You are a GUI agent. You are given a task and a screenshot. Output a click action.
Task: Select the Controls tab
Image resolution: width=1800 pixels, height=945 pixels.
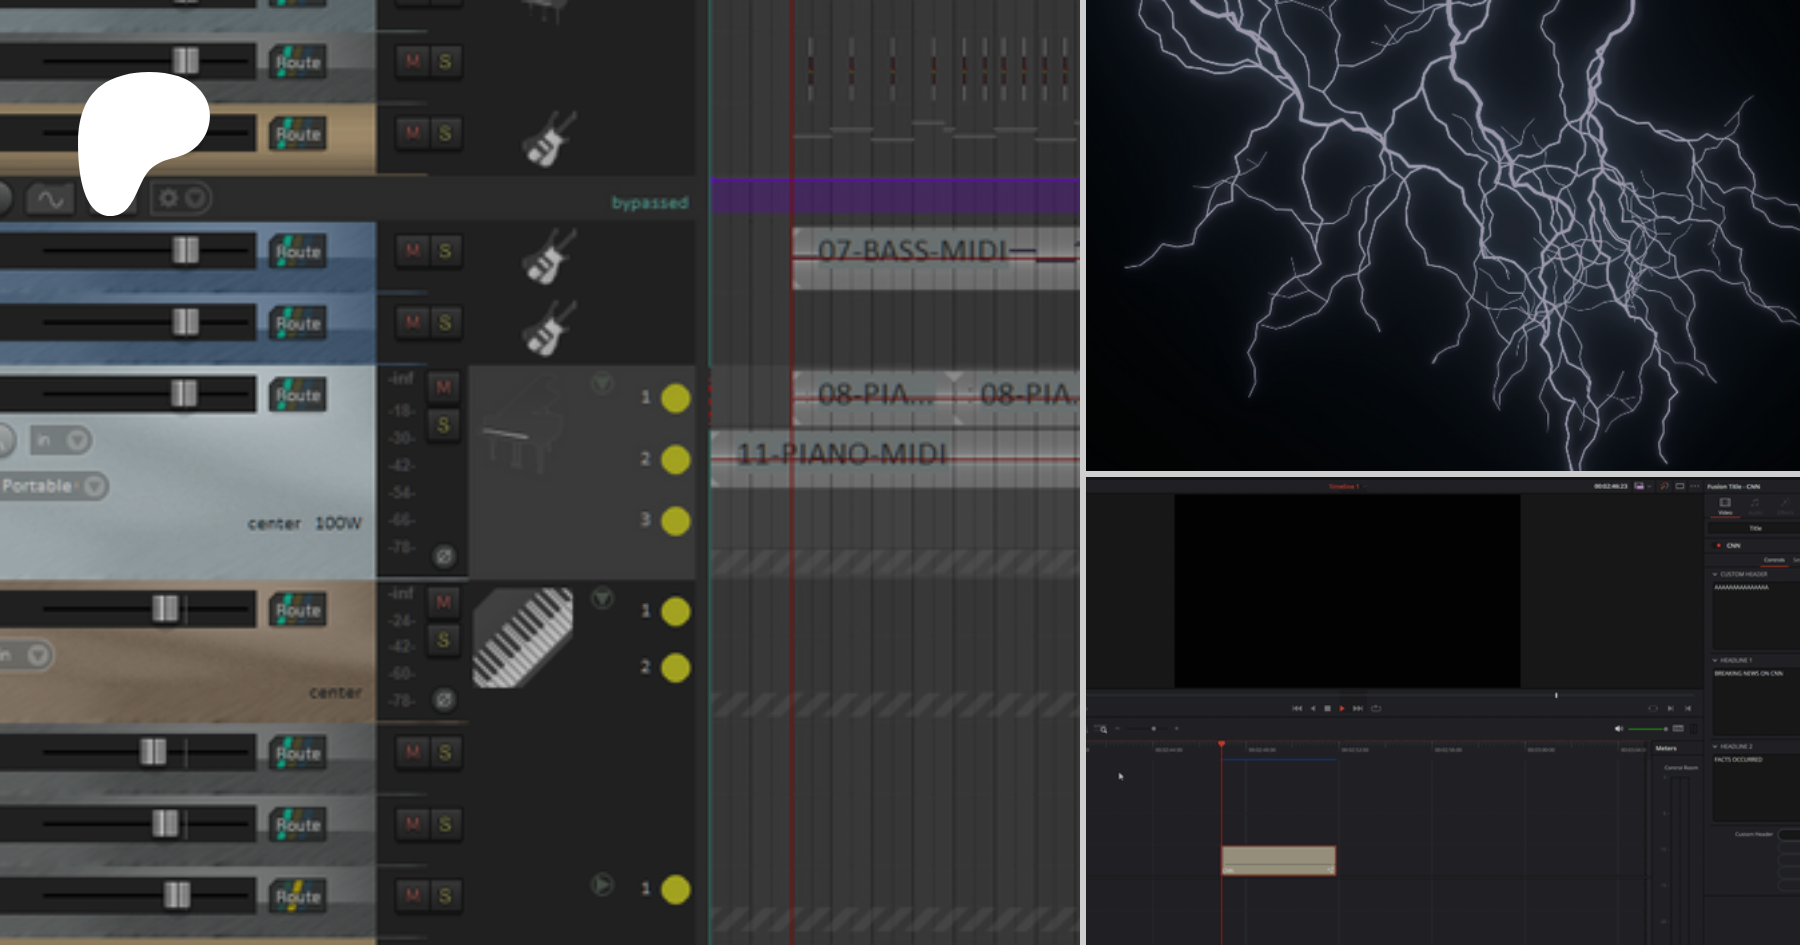tap(1774, 560)
